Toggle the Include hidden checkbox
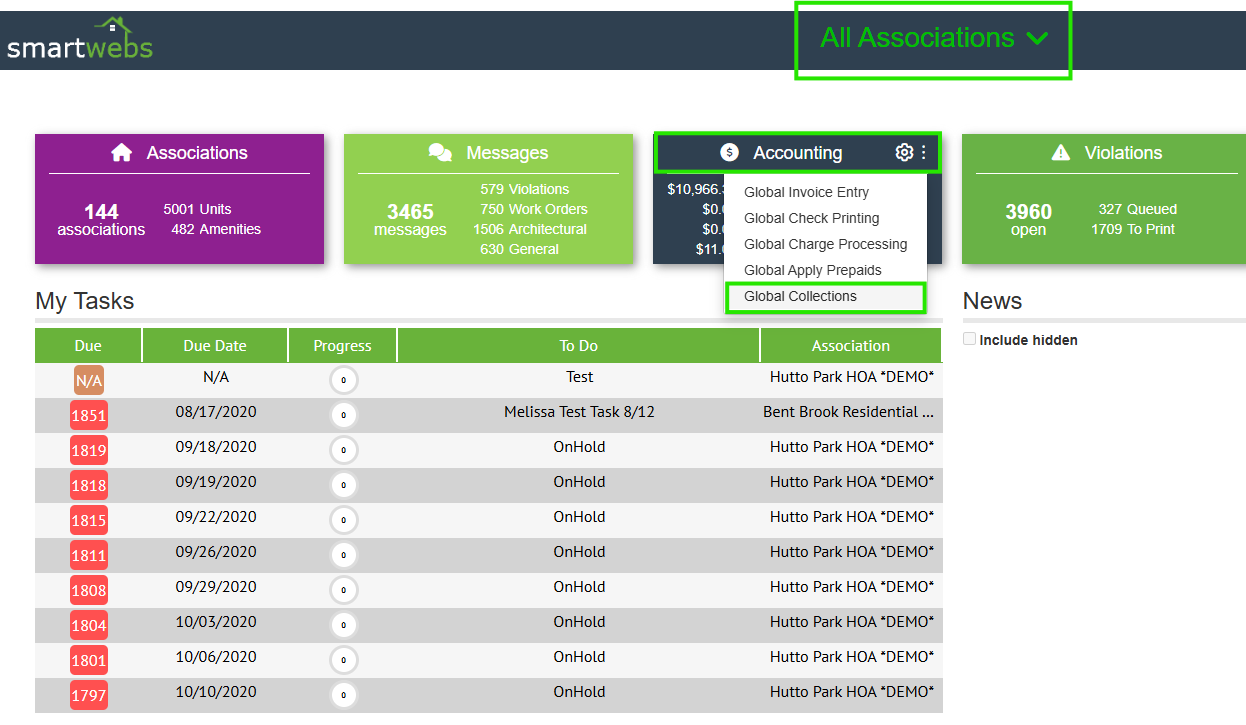Screen dimensions: 1246x725 point(969,340)
